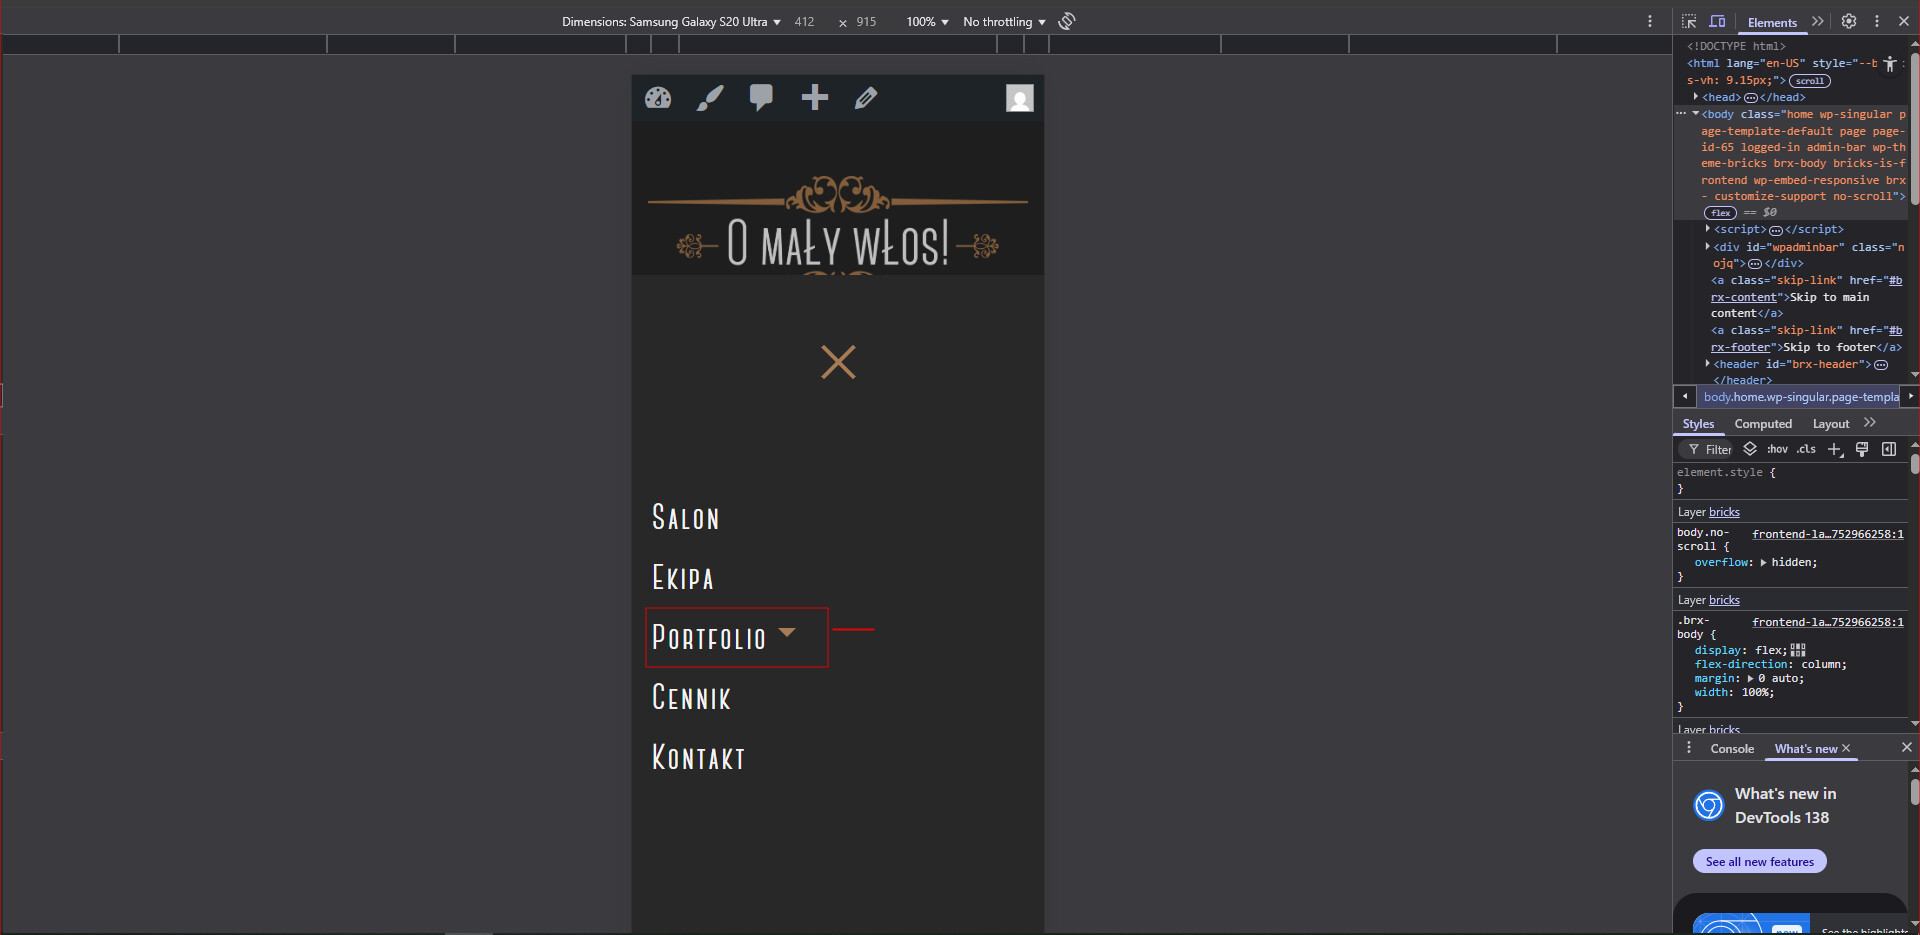1920x935 pixels.
Task: Open the first frontend-la…752966258:1 source link
Action: [1828, 534]
